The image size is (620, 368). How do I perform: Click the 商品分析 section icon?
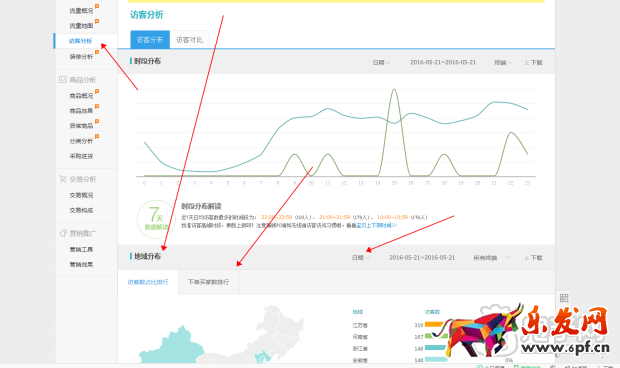[62, 79]
